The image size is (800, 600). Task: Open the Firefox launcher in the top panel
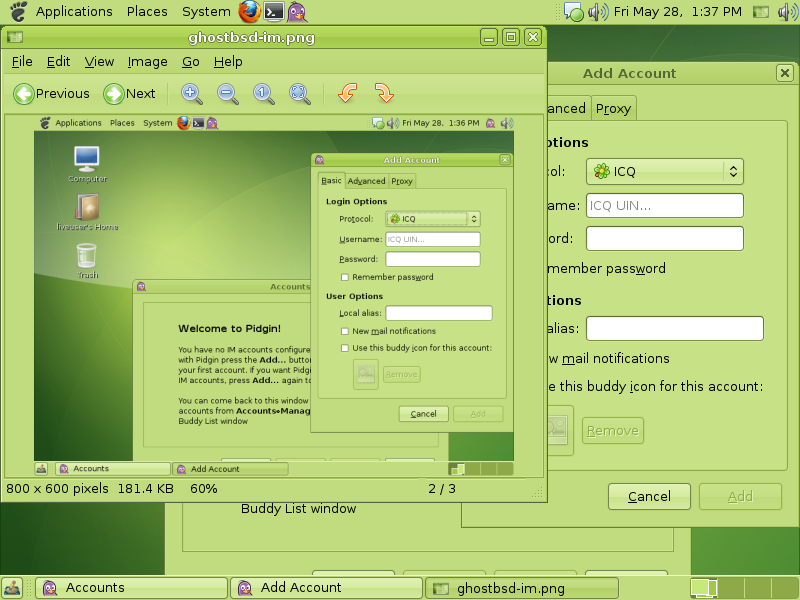click(249, 11)
